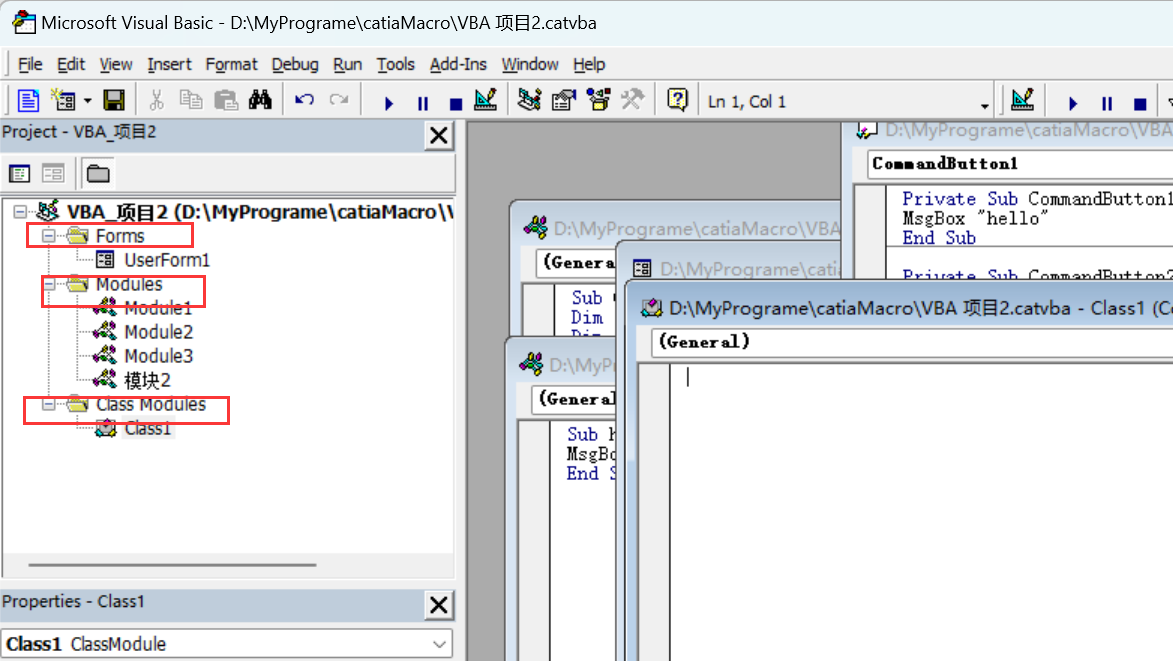This screenshot has width=1173, height=661.
Task: Collapse the Class Modules folder
Action: [49, 404]
